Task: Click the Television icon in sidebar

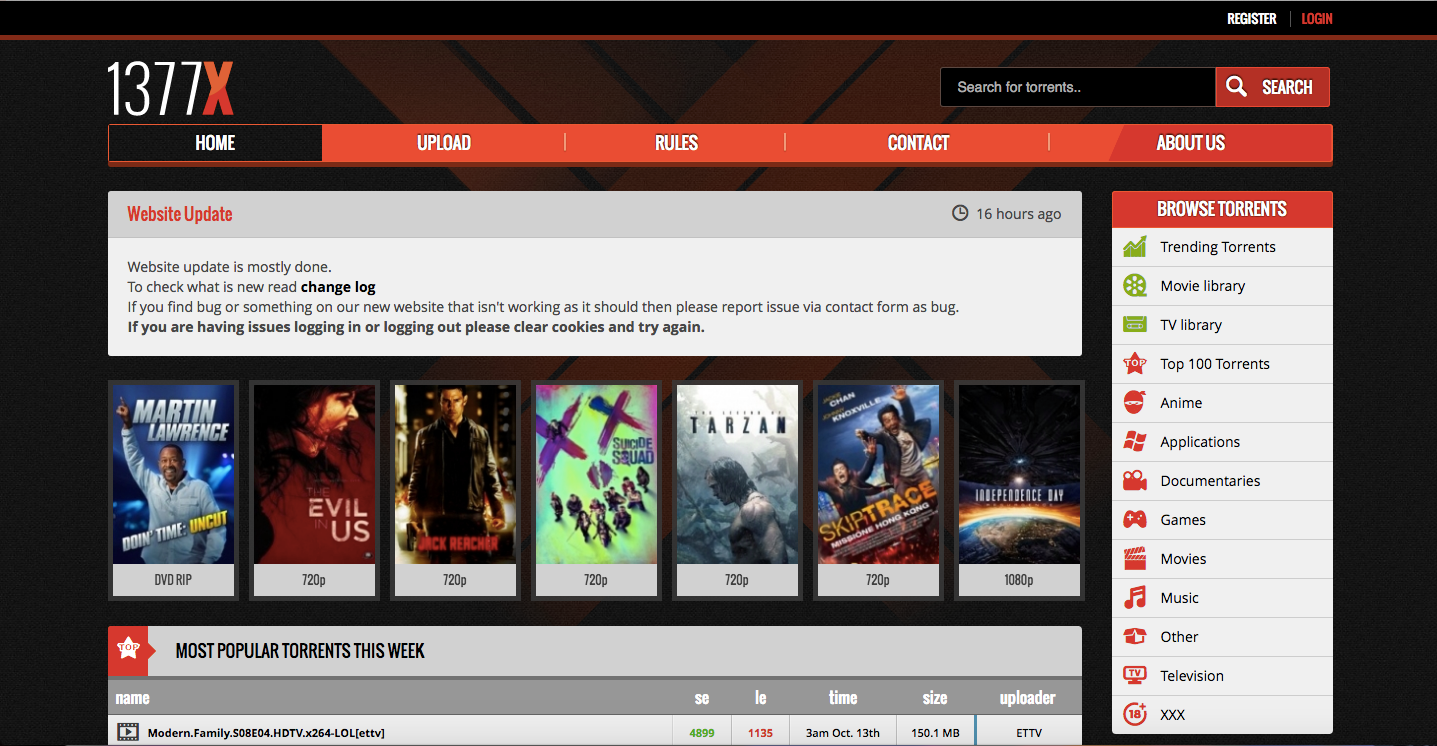Action: [1134, 675]
